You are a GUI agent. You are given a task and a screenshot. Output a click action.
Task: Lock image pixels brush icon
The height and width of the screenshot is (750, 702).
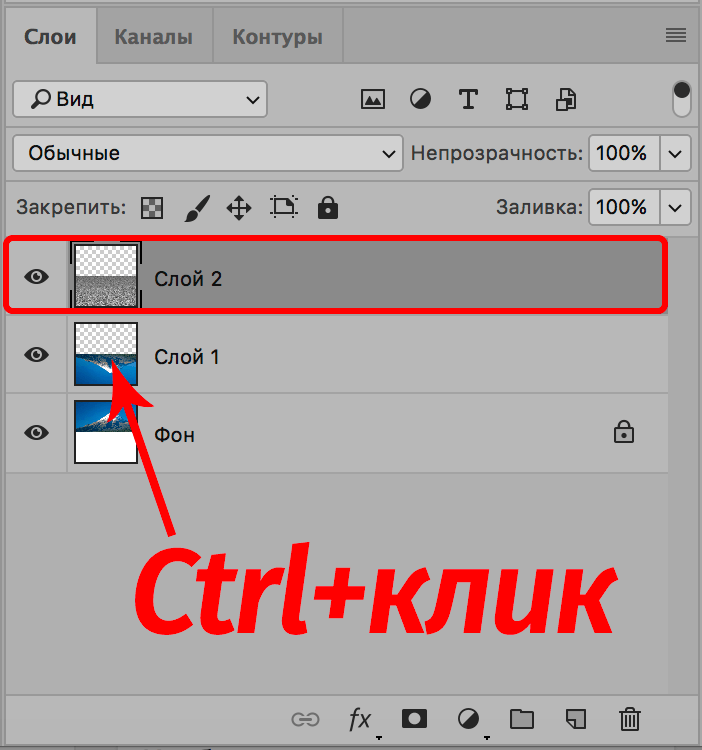(197, 208)
